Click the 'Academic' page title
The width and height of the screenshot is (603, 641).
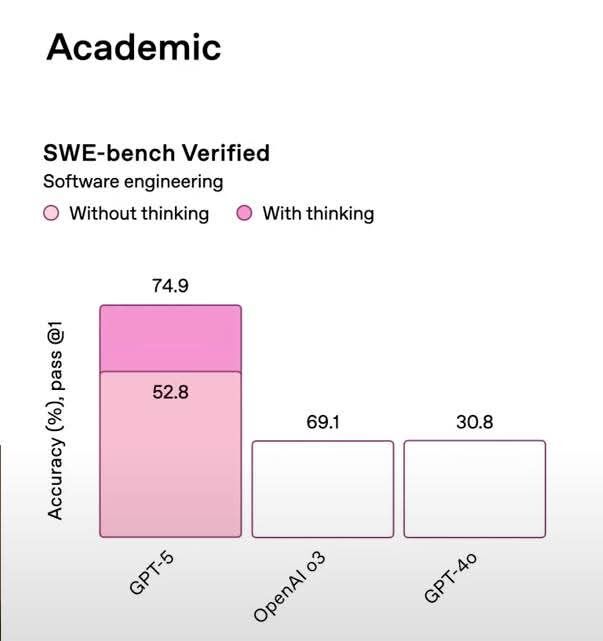134,46
